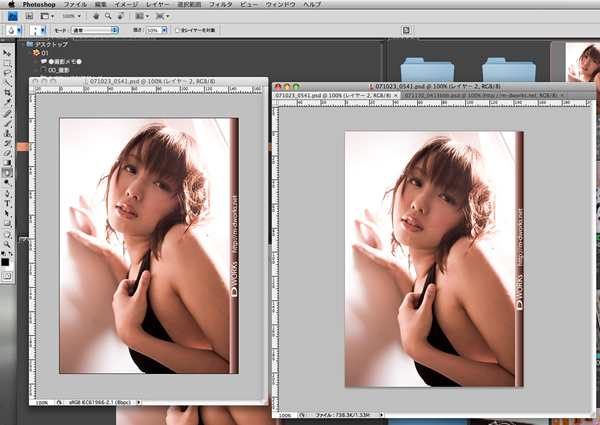Swap foreground and background colors
Viewport: 600px width, 425px height.
pyautogui.click(x=10, y=254)
